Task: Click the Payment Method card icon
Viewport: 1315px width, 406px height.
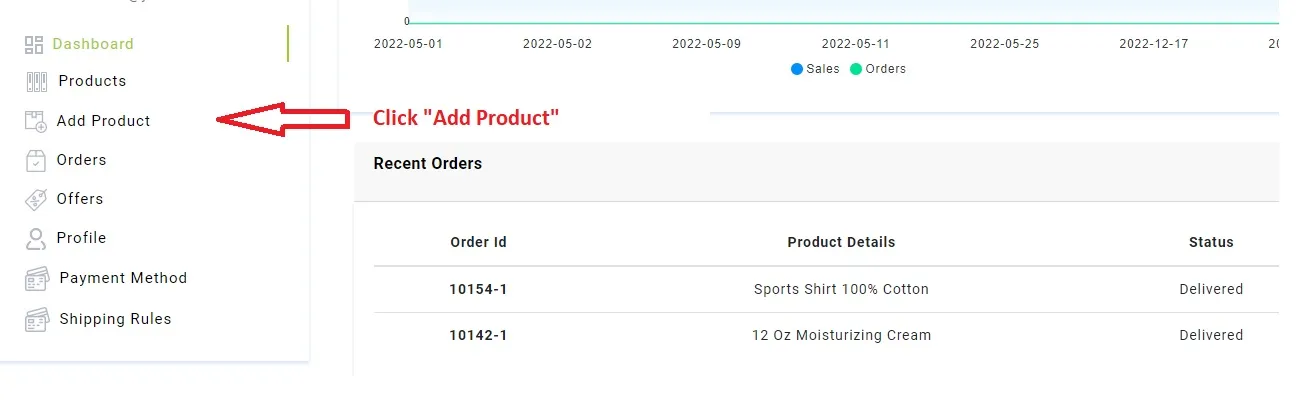Action: tap(37, 278)
